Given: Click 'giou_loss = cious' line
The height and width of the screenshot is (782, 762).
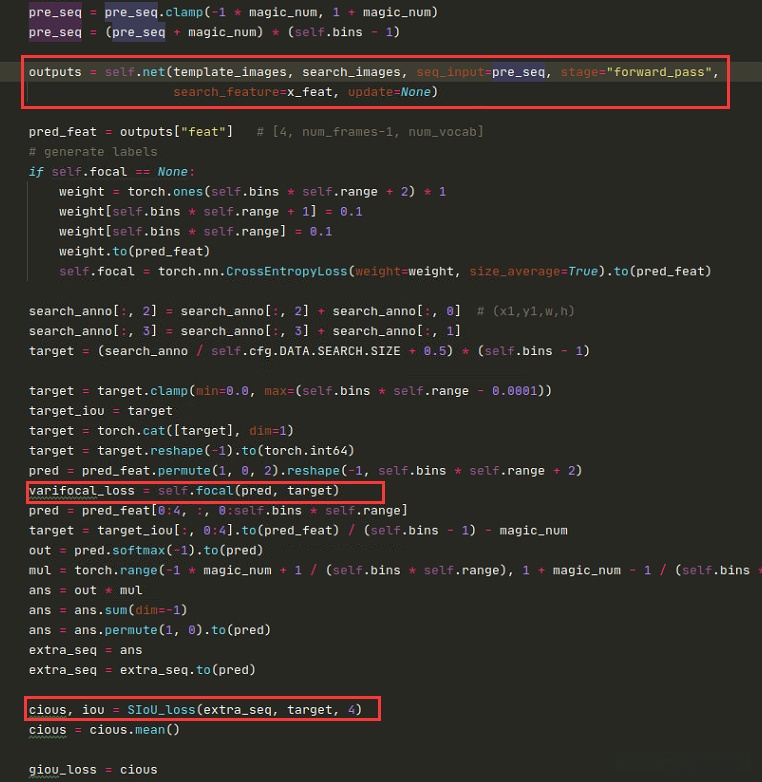Looking at the screenshot, I should [93, 770].
